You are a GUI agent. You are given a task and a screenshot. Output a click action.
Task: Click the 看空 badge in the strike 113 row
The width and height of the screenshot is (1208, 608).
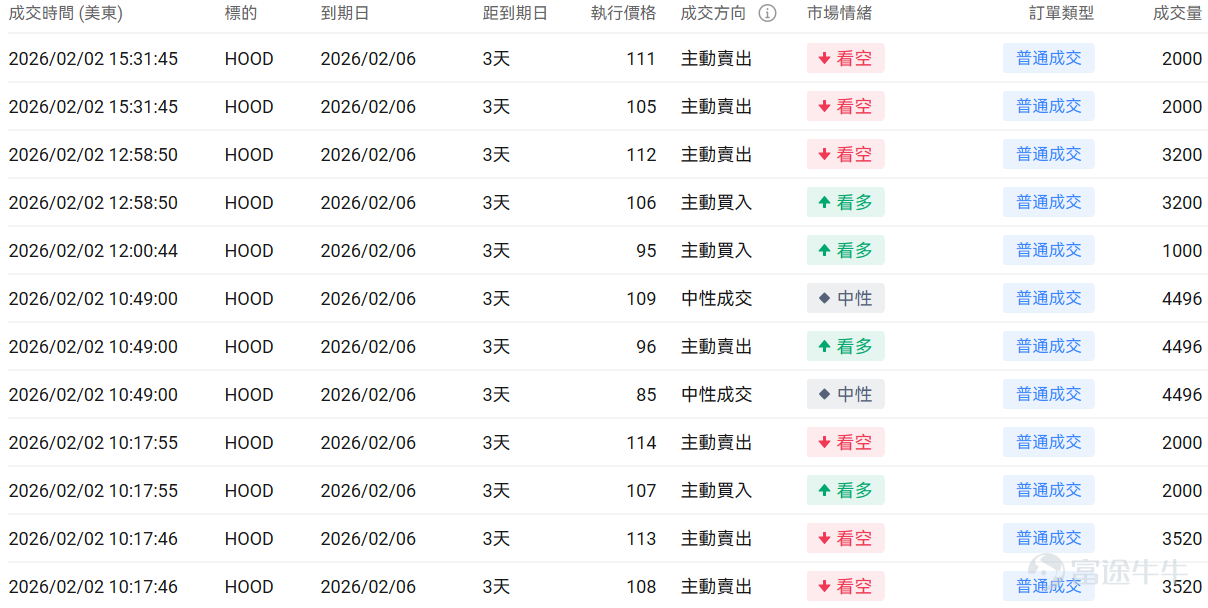click(846, 538)
